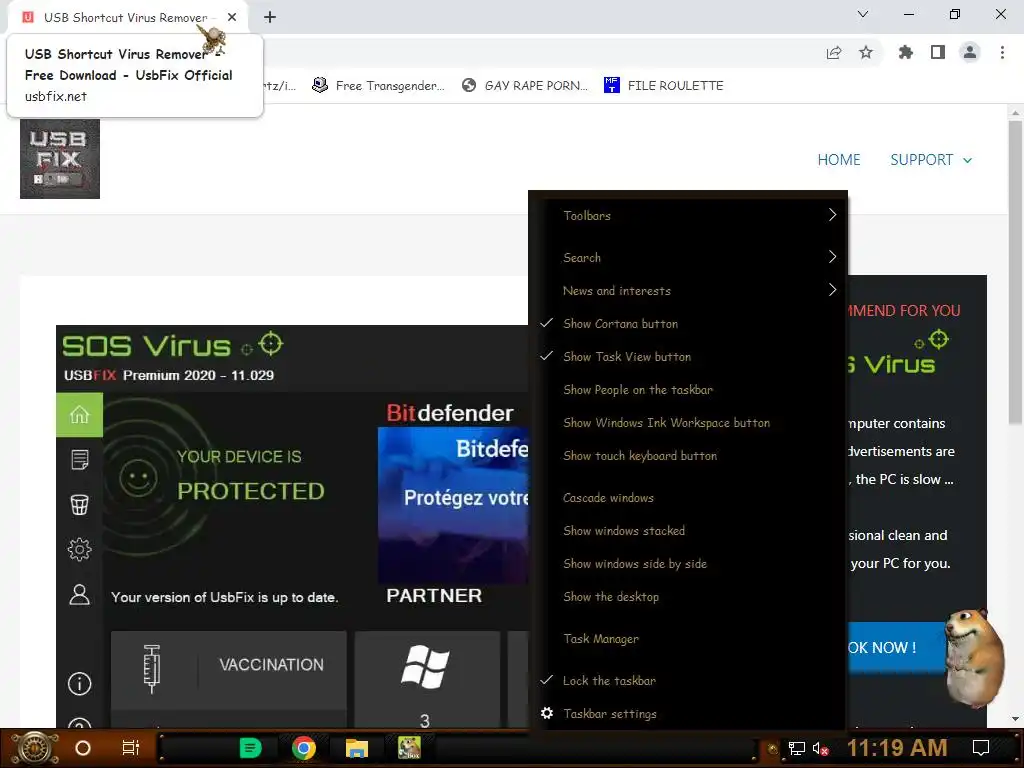
Task: Open the tab search chevron in title bar
Action: (x=863, y=14)
